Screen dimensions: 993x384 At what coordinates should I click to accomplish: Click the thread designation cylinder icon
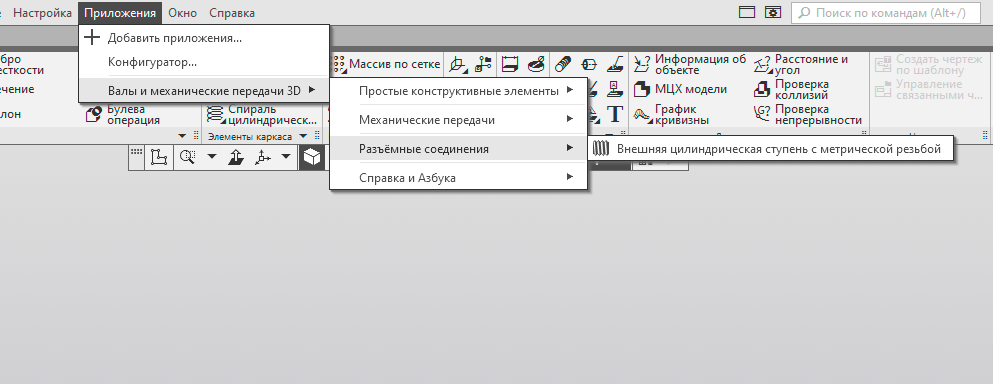[563, 64]
